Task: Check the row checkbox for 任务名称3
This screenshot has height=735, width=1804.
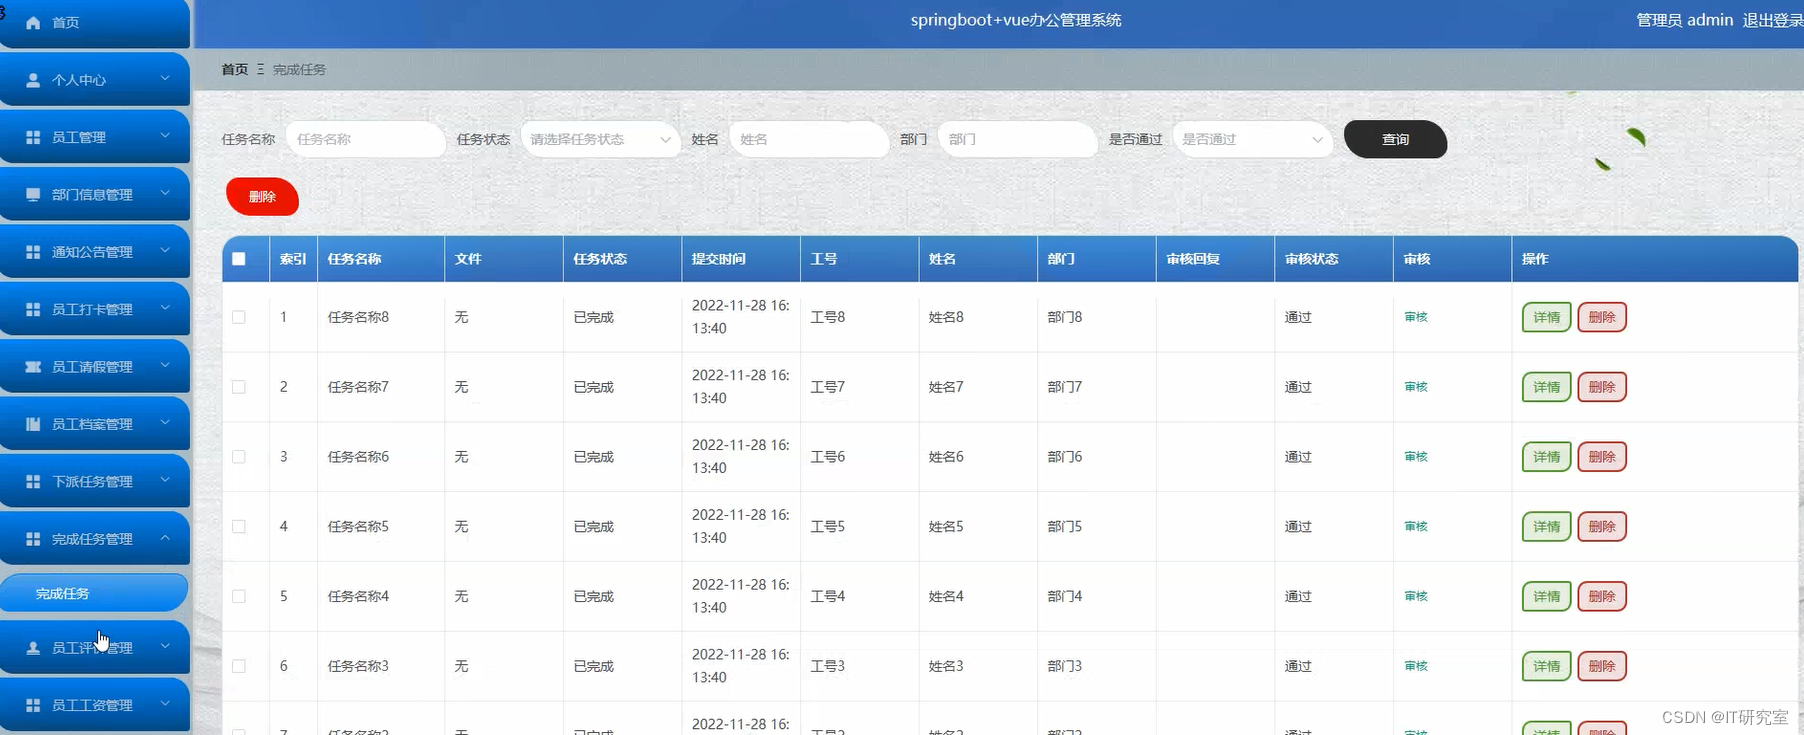Action: [x=238, y=666]
